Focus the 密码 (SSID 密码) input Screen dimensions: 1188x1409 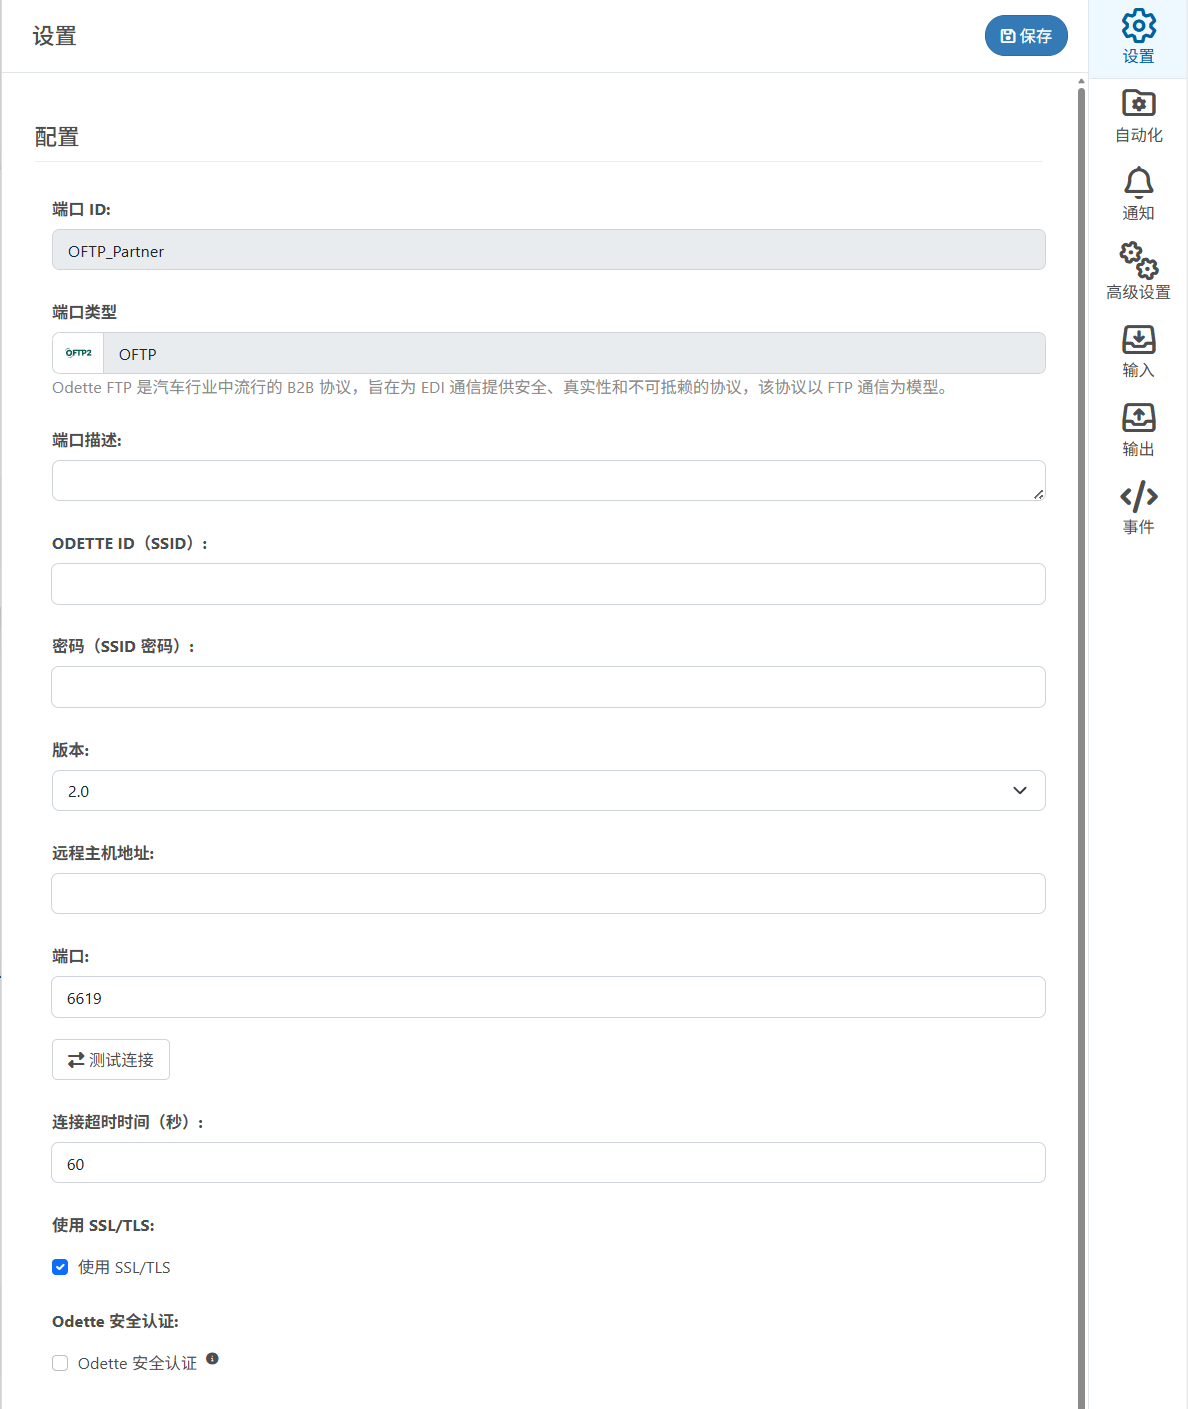(548, 687)
